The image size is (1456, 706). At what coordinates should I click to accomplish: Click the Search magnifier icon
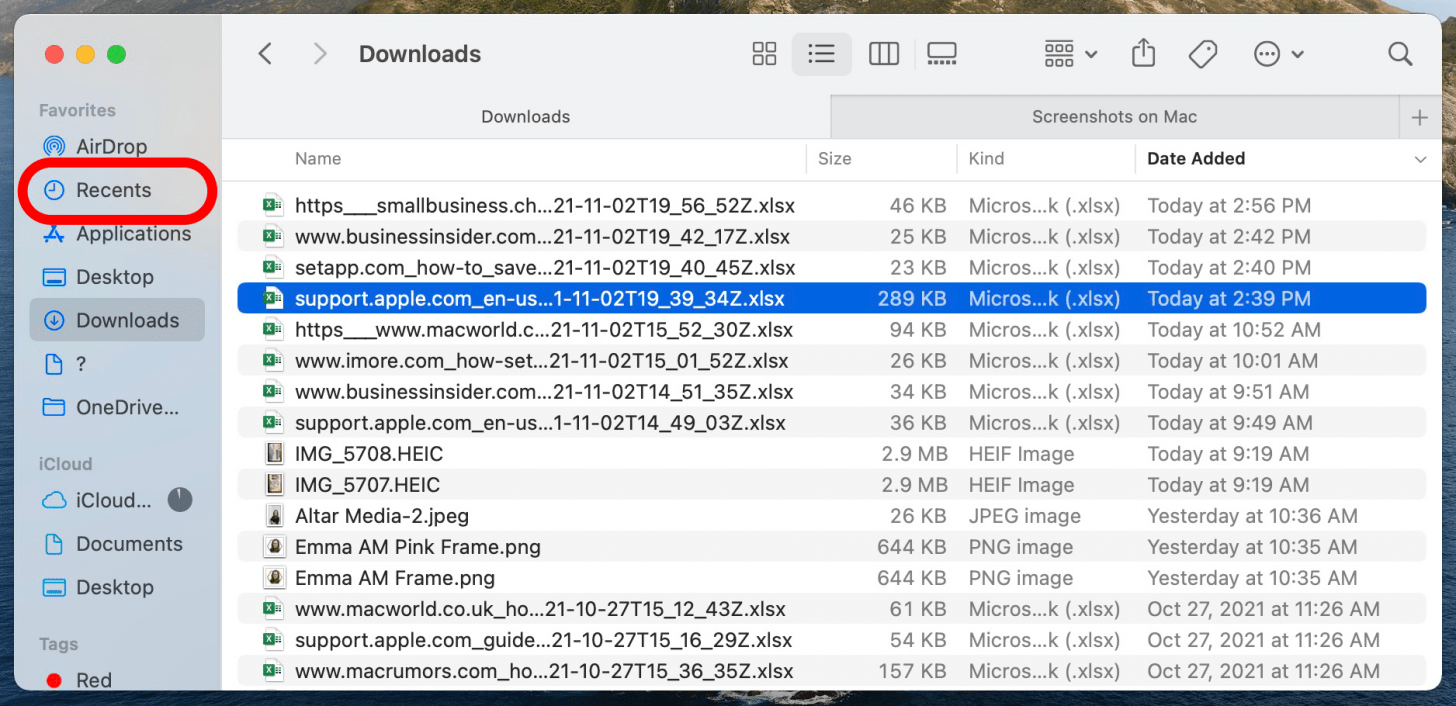pos(1400,54)
